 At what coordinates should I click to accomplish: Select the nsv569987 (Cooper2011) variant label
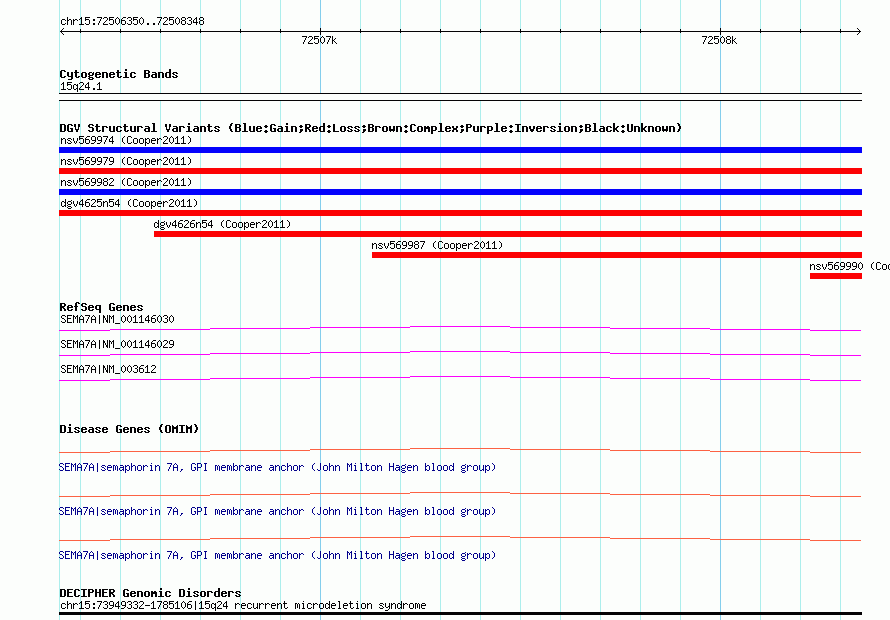pyautogui.click(x=437, y=245)
